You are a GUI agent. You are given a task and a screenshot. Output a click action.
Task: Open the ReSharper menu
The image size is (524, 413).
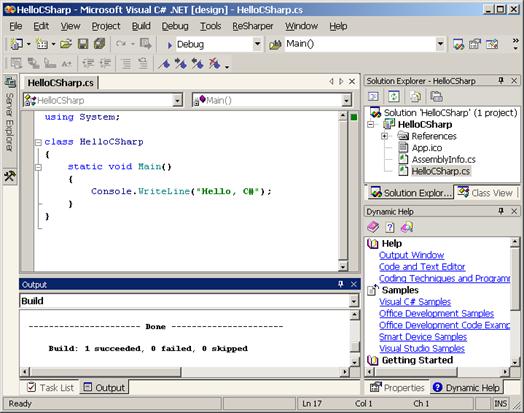[x=253, y=26]
